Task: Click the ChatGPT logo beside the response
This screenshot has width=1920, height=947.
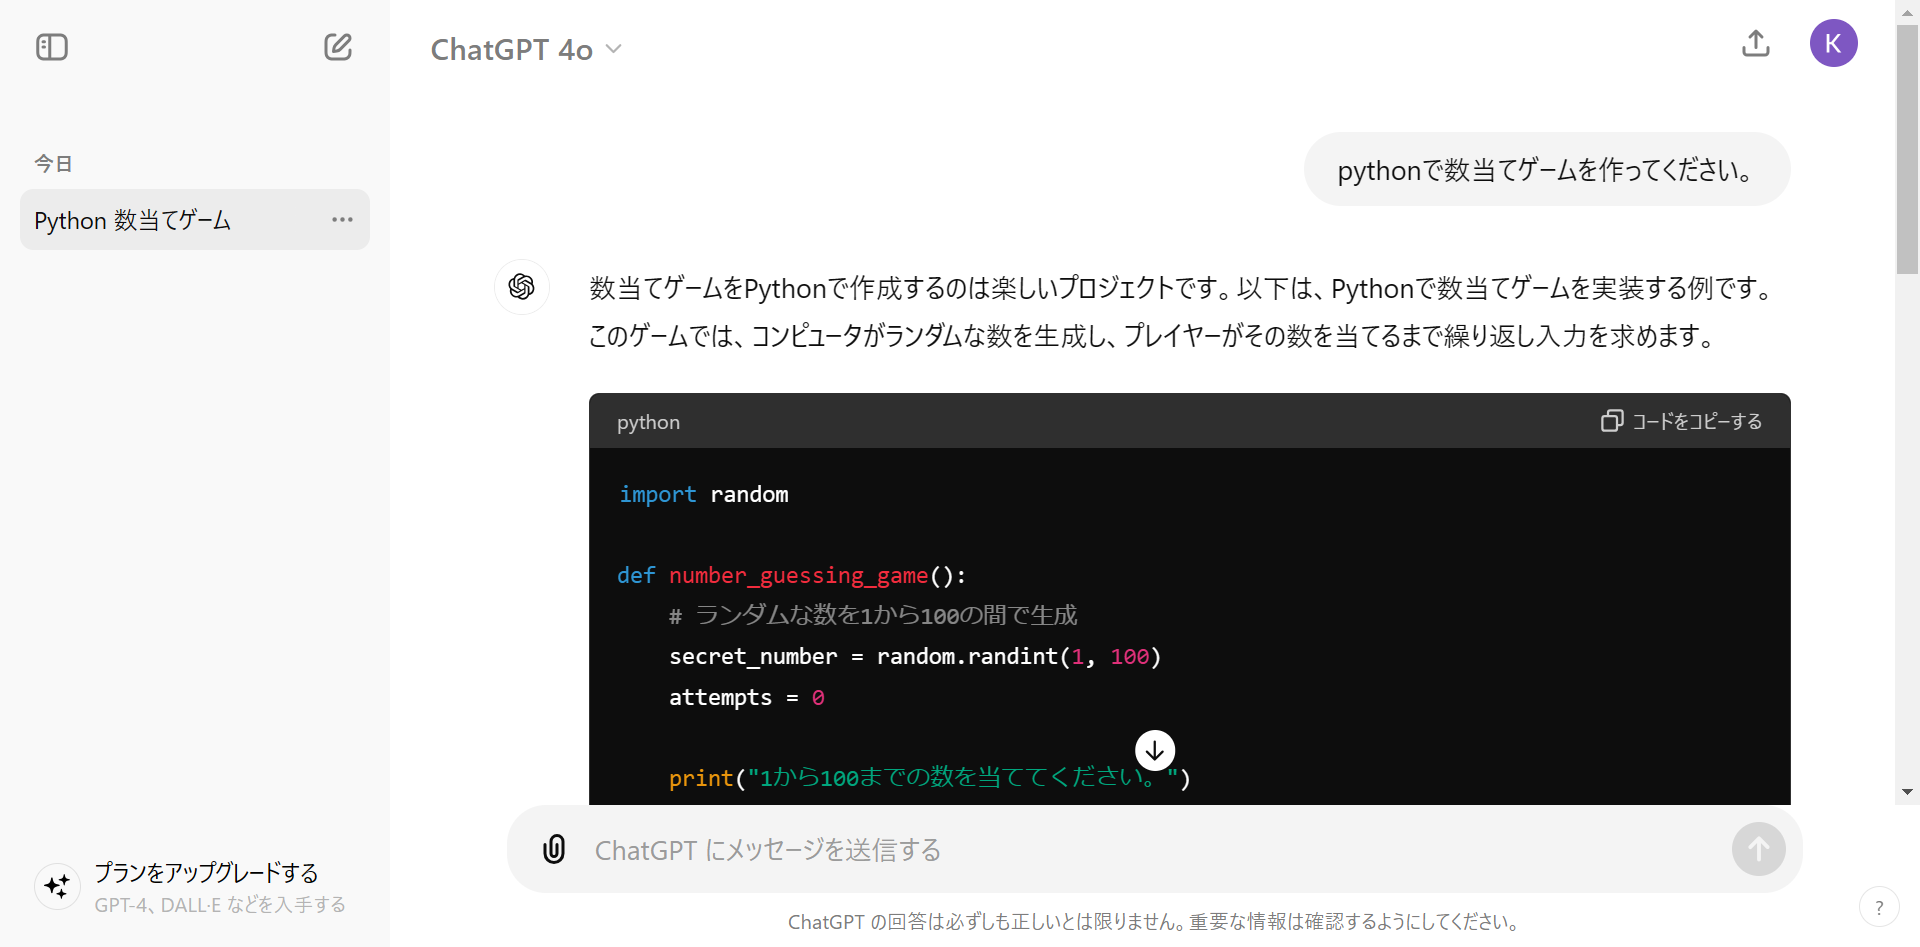Action: pyautogui.click(x=521, y=287)
